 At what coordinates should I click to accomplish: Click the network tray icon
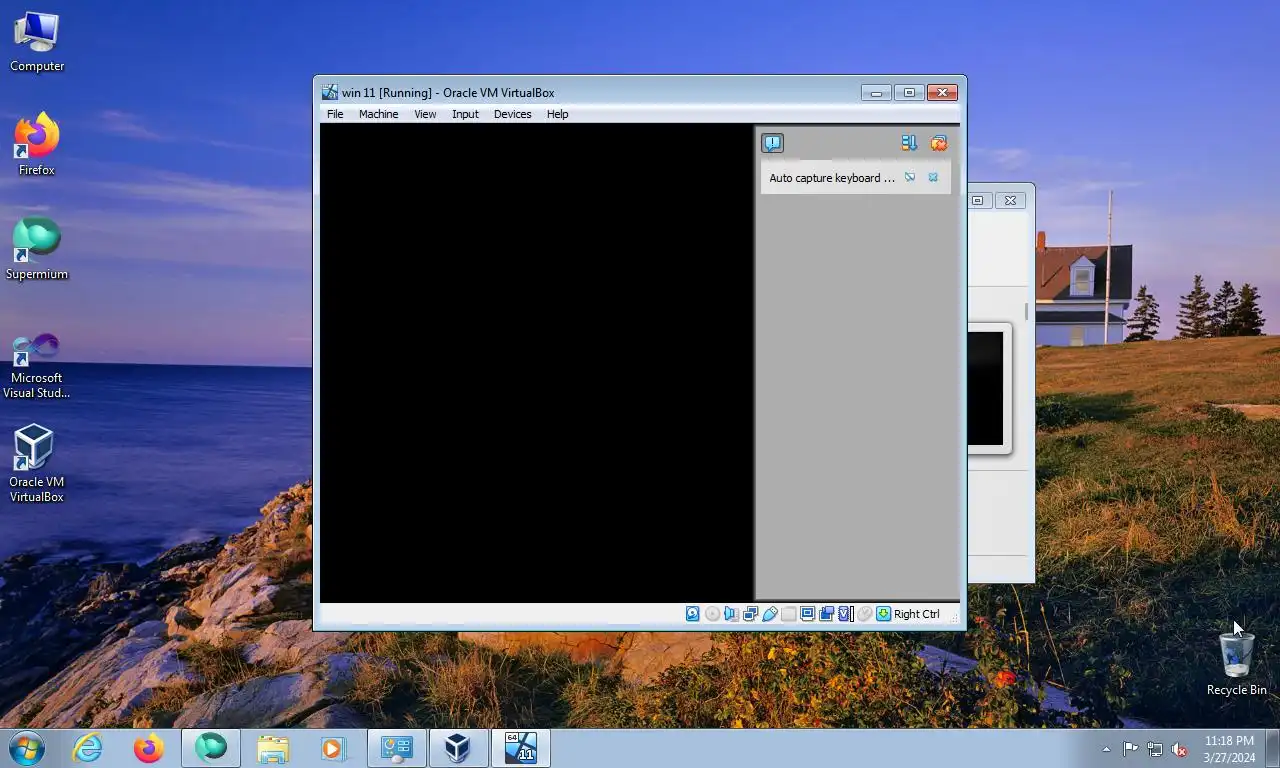(1155, 749)
